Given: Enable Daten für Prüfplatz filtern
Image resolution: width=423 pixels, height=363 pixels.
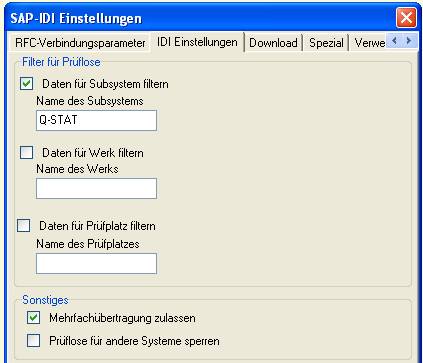Looking at the screenshot, I should point(23,226).
